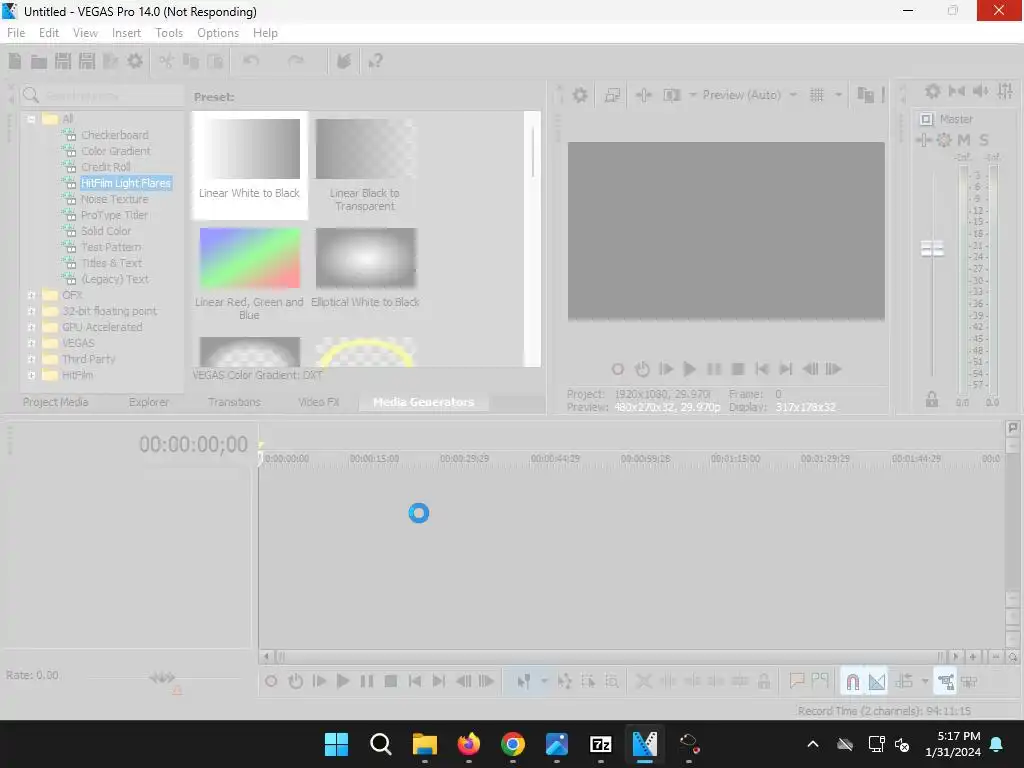Toggle Automatic Crossfades button
1024x768 pixels.
tap(877, 682)
